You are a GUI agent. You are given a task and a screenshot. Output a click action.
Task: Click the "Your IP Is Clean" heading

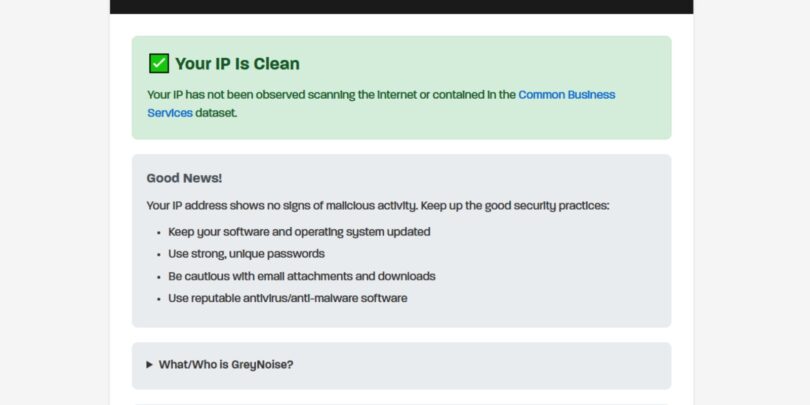coord(237,64)
